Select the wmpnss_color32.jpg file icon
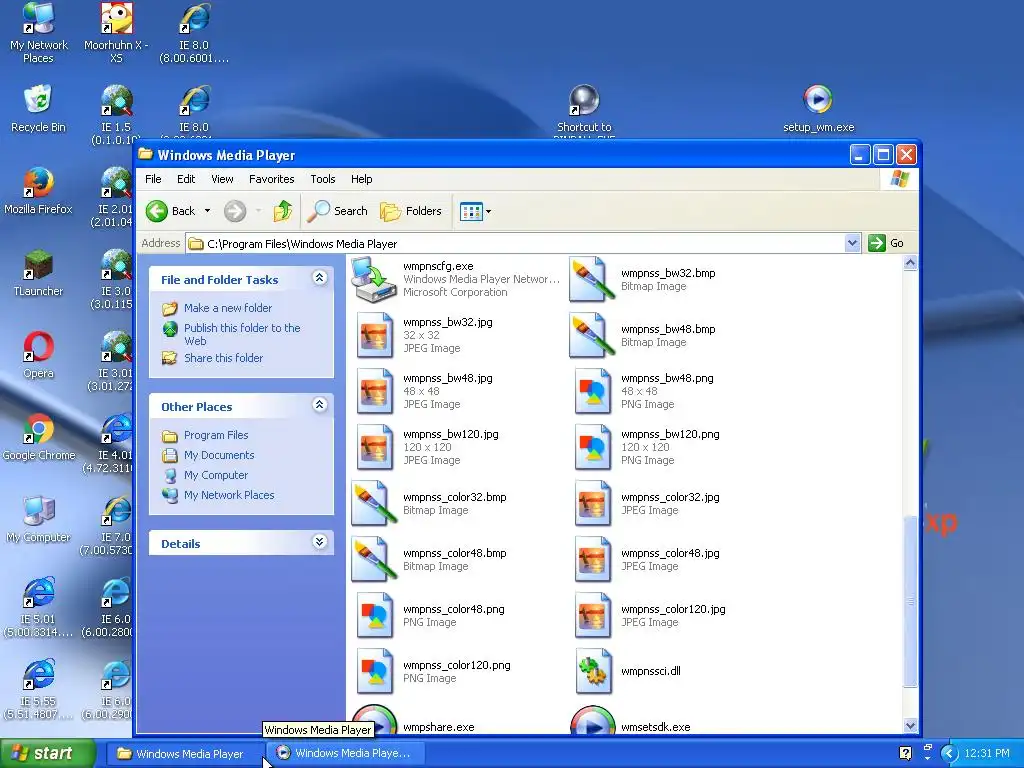 592,504
